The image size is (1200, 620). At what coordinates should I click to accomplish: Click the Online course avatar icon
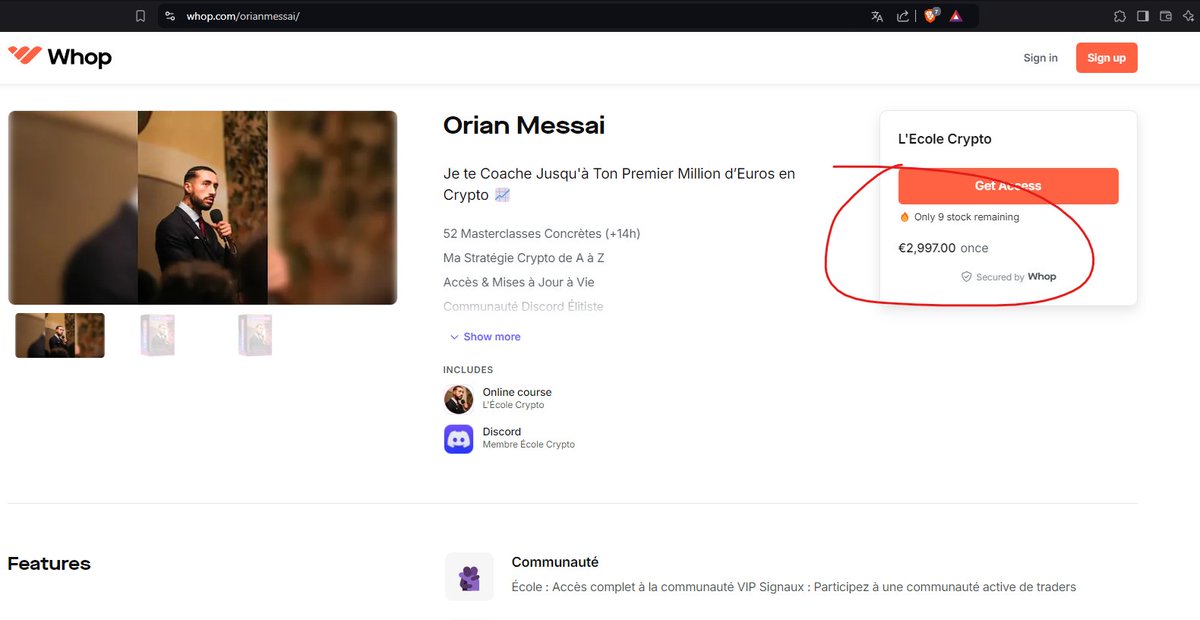tap(458, 399)
